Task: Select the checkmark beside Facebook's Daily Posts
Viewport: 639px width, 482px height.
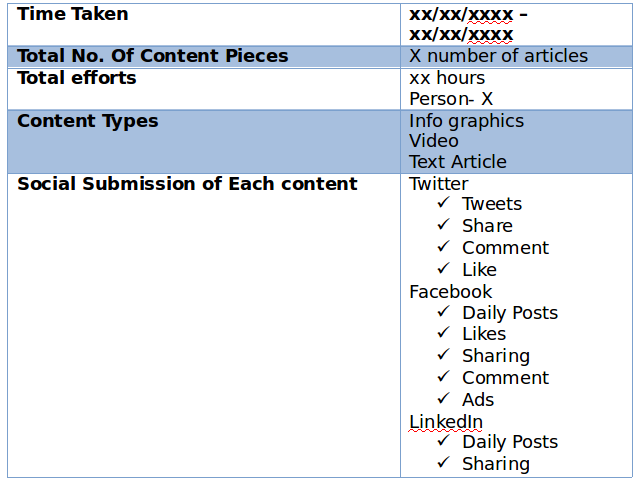Action: click(443, 313)
